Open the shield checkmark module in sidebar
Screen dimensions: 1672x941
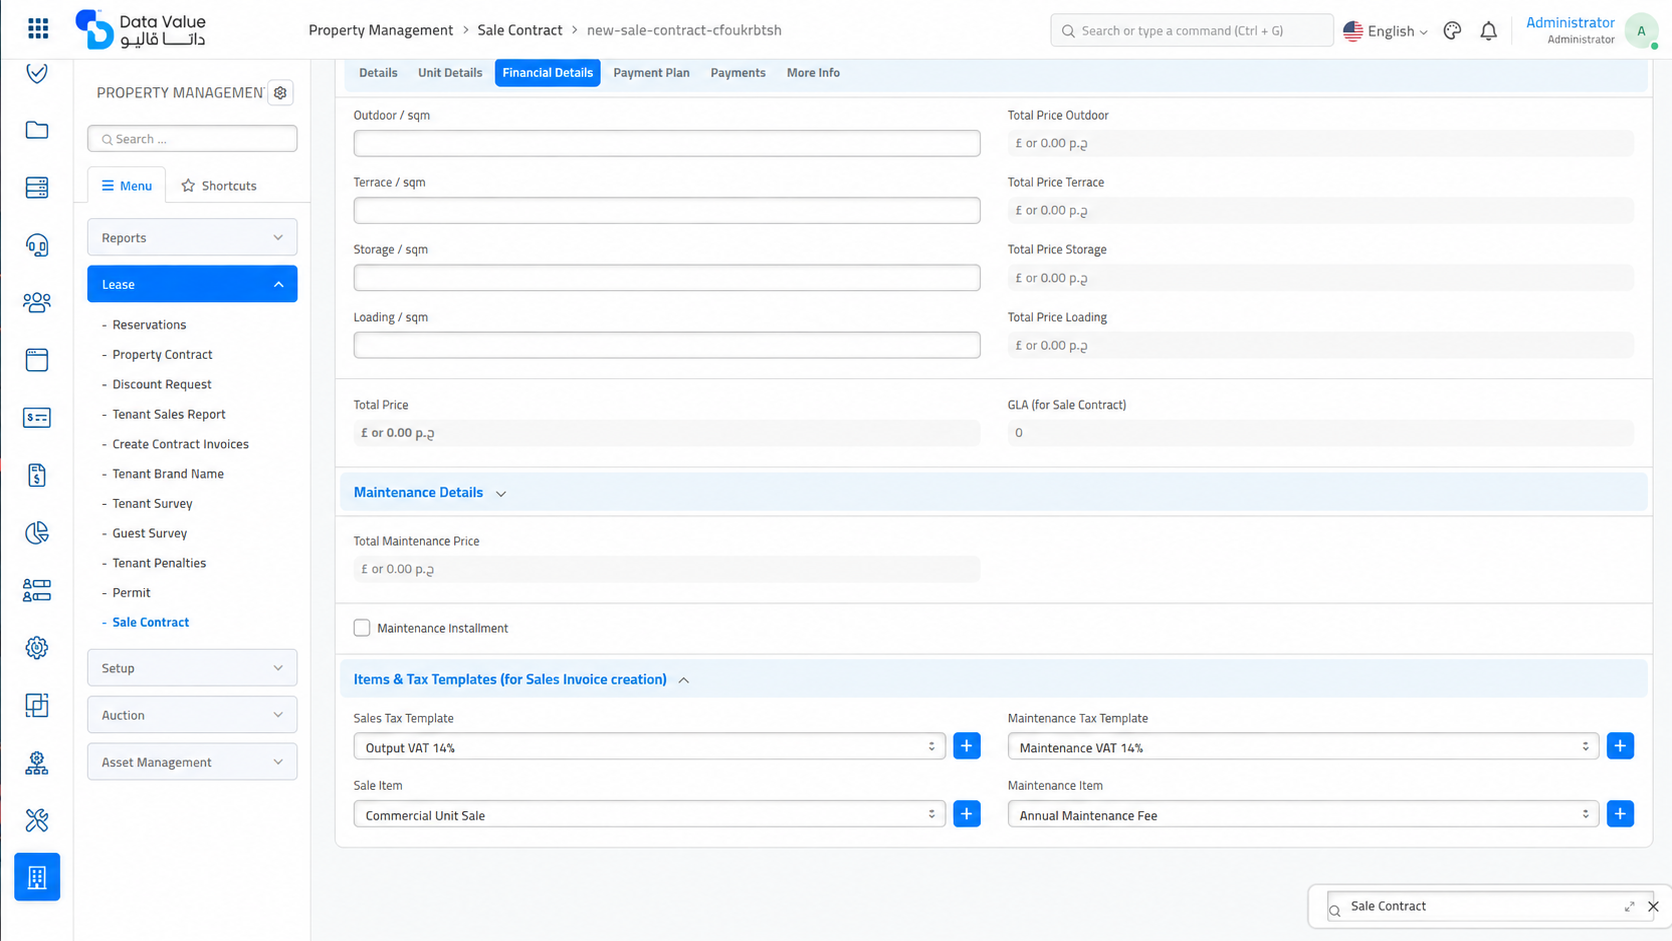point(37,73)
